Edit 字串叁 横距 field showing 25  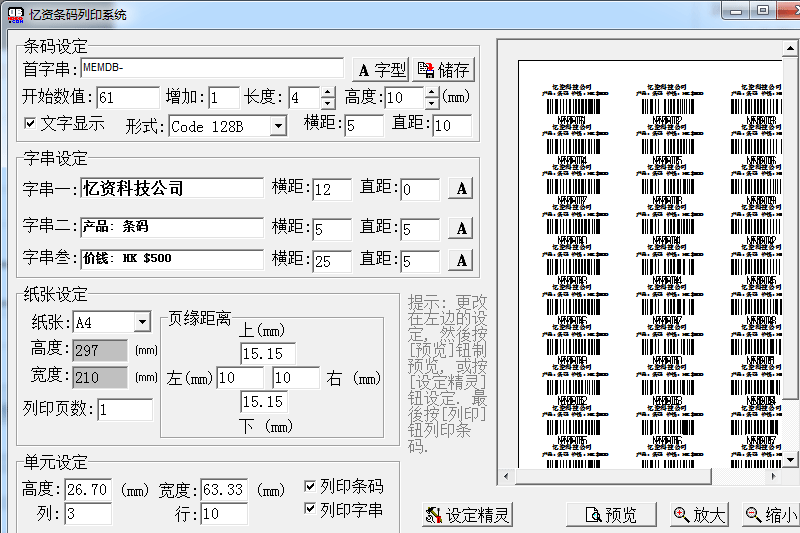pyautogui.click(x=332, y=262)
